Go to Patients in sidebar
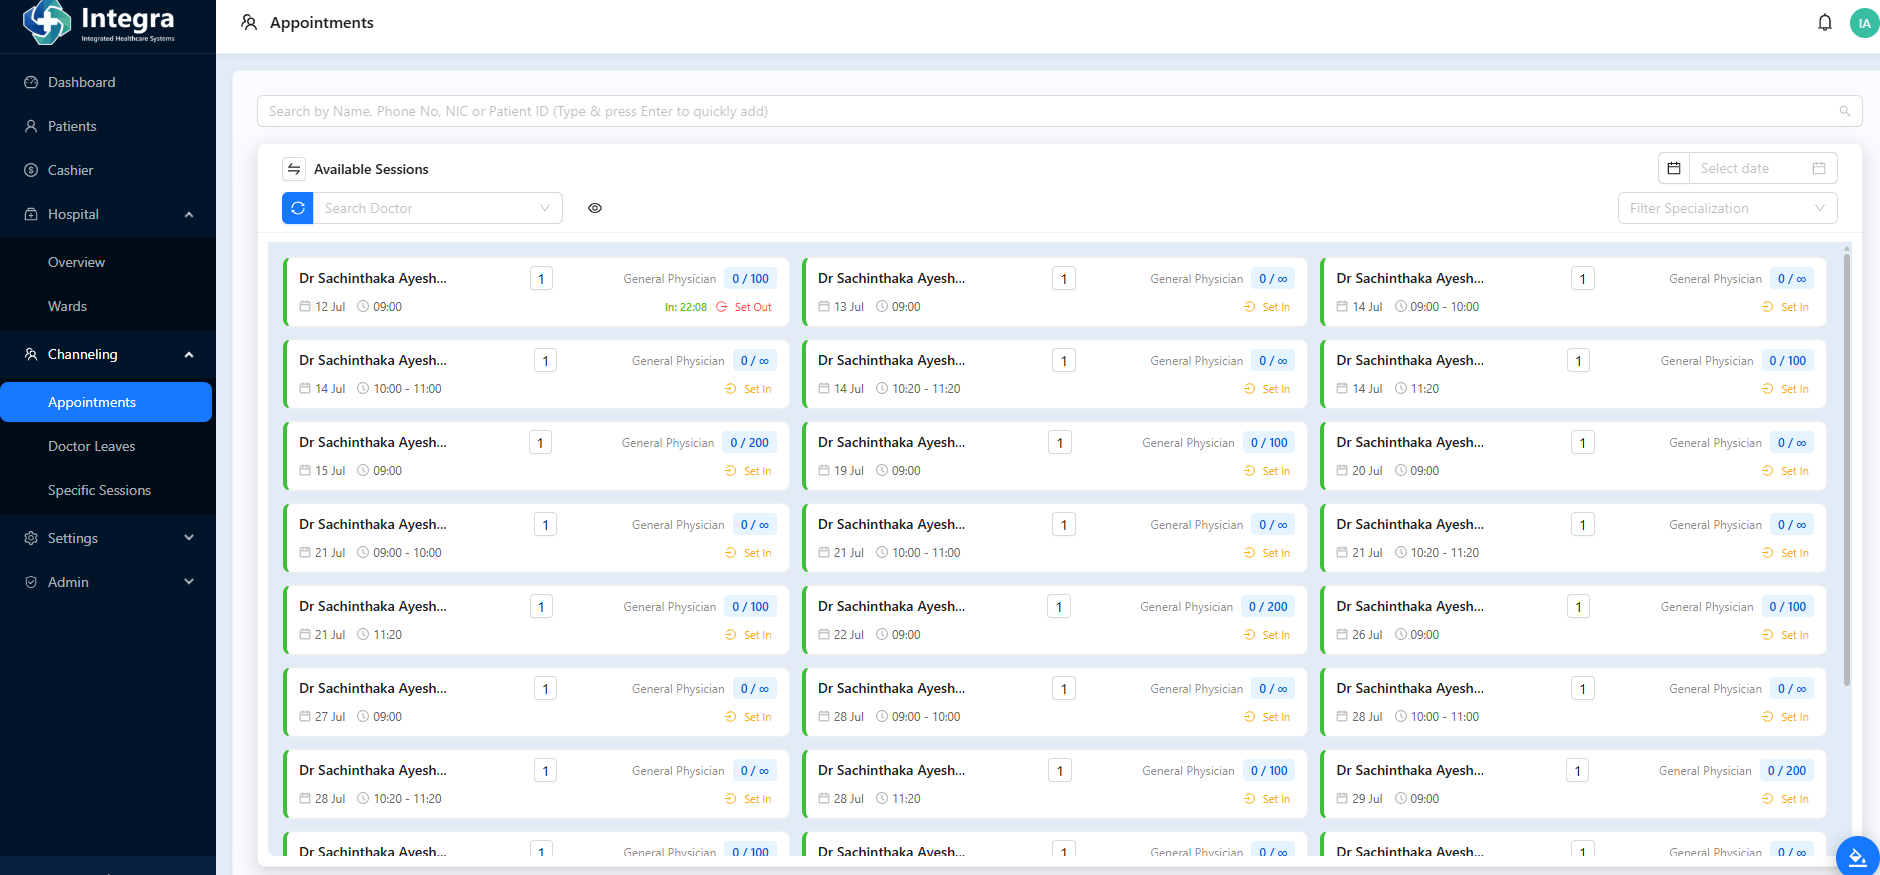The image size is (1880, 875). click(108, 126)
